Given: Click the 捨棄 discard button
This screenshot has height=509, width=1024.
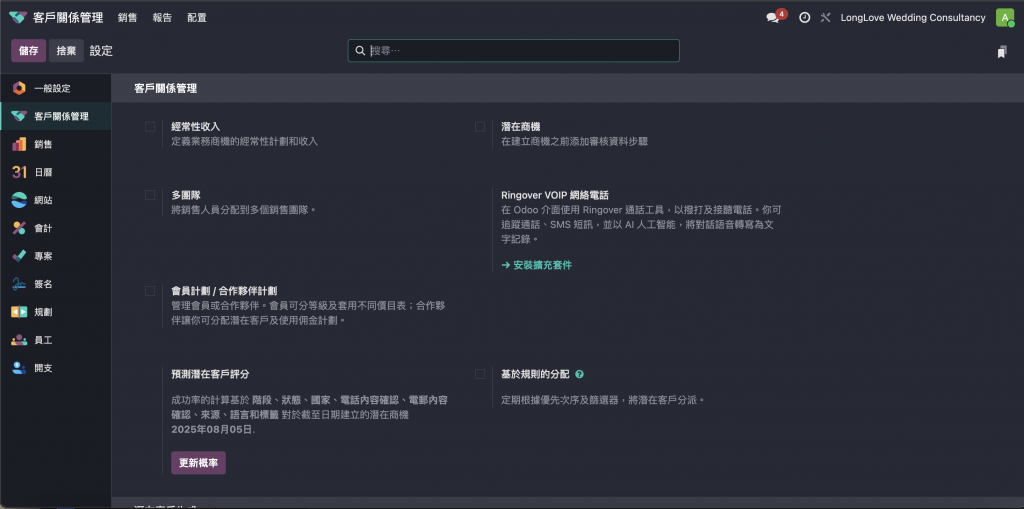Looking at the screenshot, I should 66,51.
